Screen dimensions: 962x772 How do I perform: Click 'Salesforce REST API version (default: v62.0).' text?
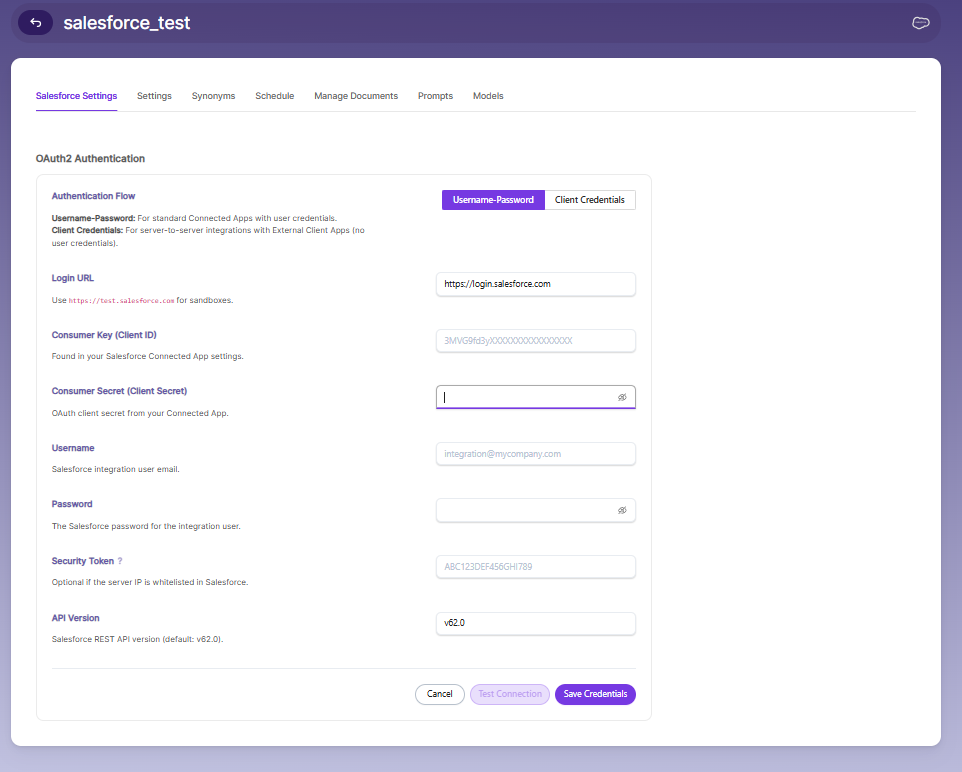pyautogui.click(x=137, y=639)
